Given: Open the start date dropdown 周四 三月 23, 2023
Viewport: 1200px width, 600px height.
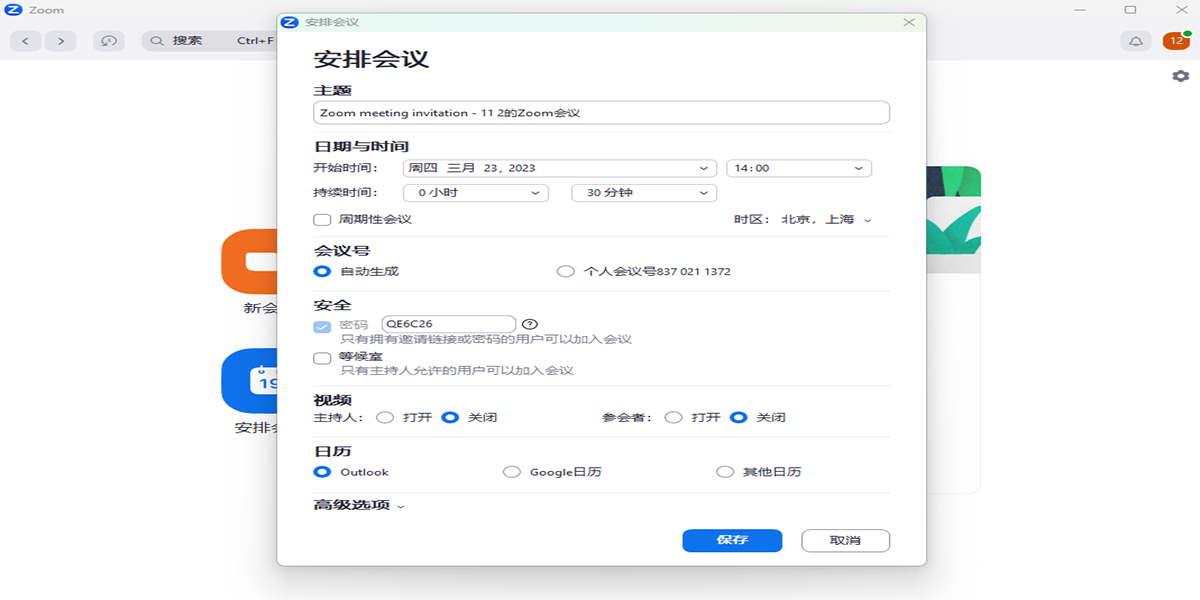Looking at the screenshot, I should [x=560, y=168].
